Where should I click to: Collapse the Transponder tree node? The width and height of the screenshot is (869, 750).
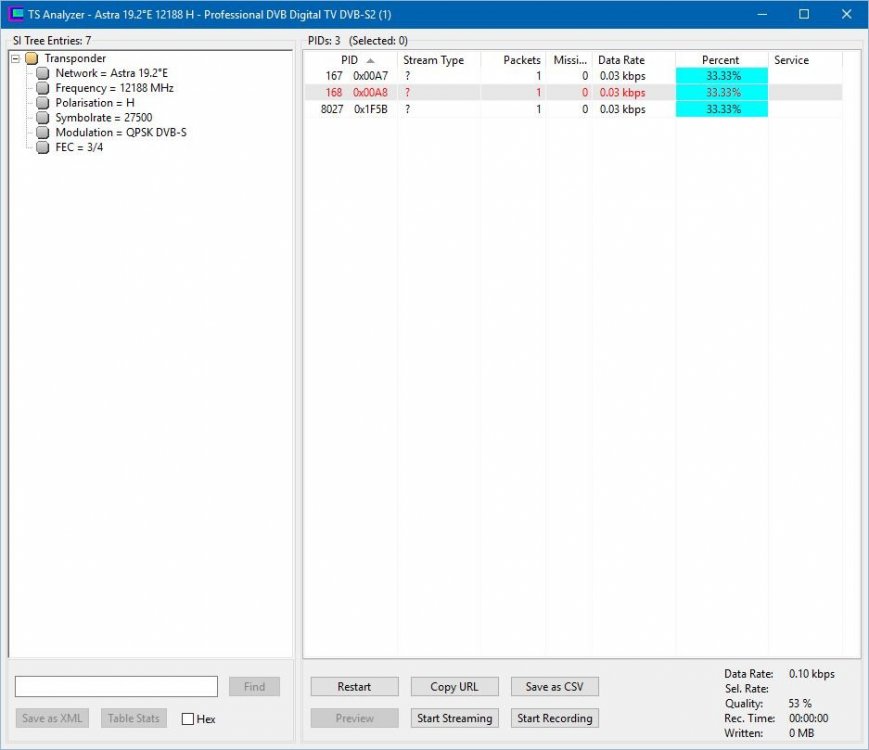pyautogui.click(x=16, y=58)
